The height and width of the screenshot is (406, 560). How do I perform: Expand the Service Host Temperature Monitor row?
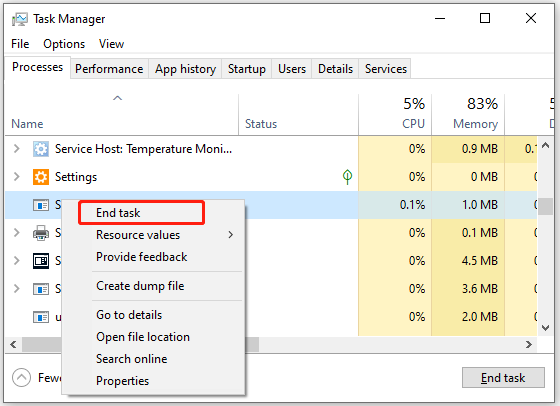pos(16,149)
